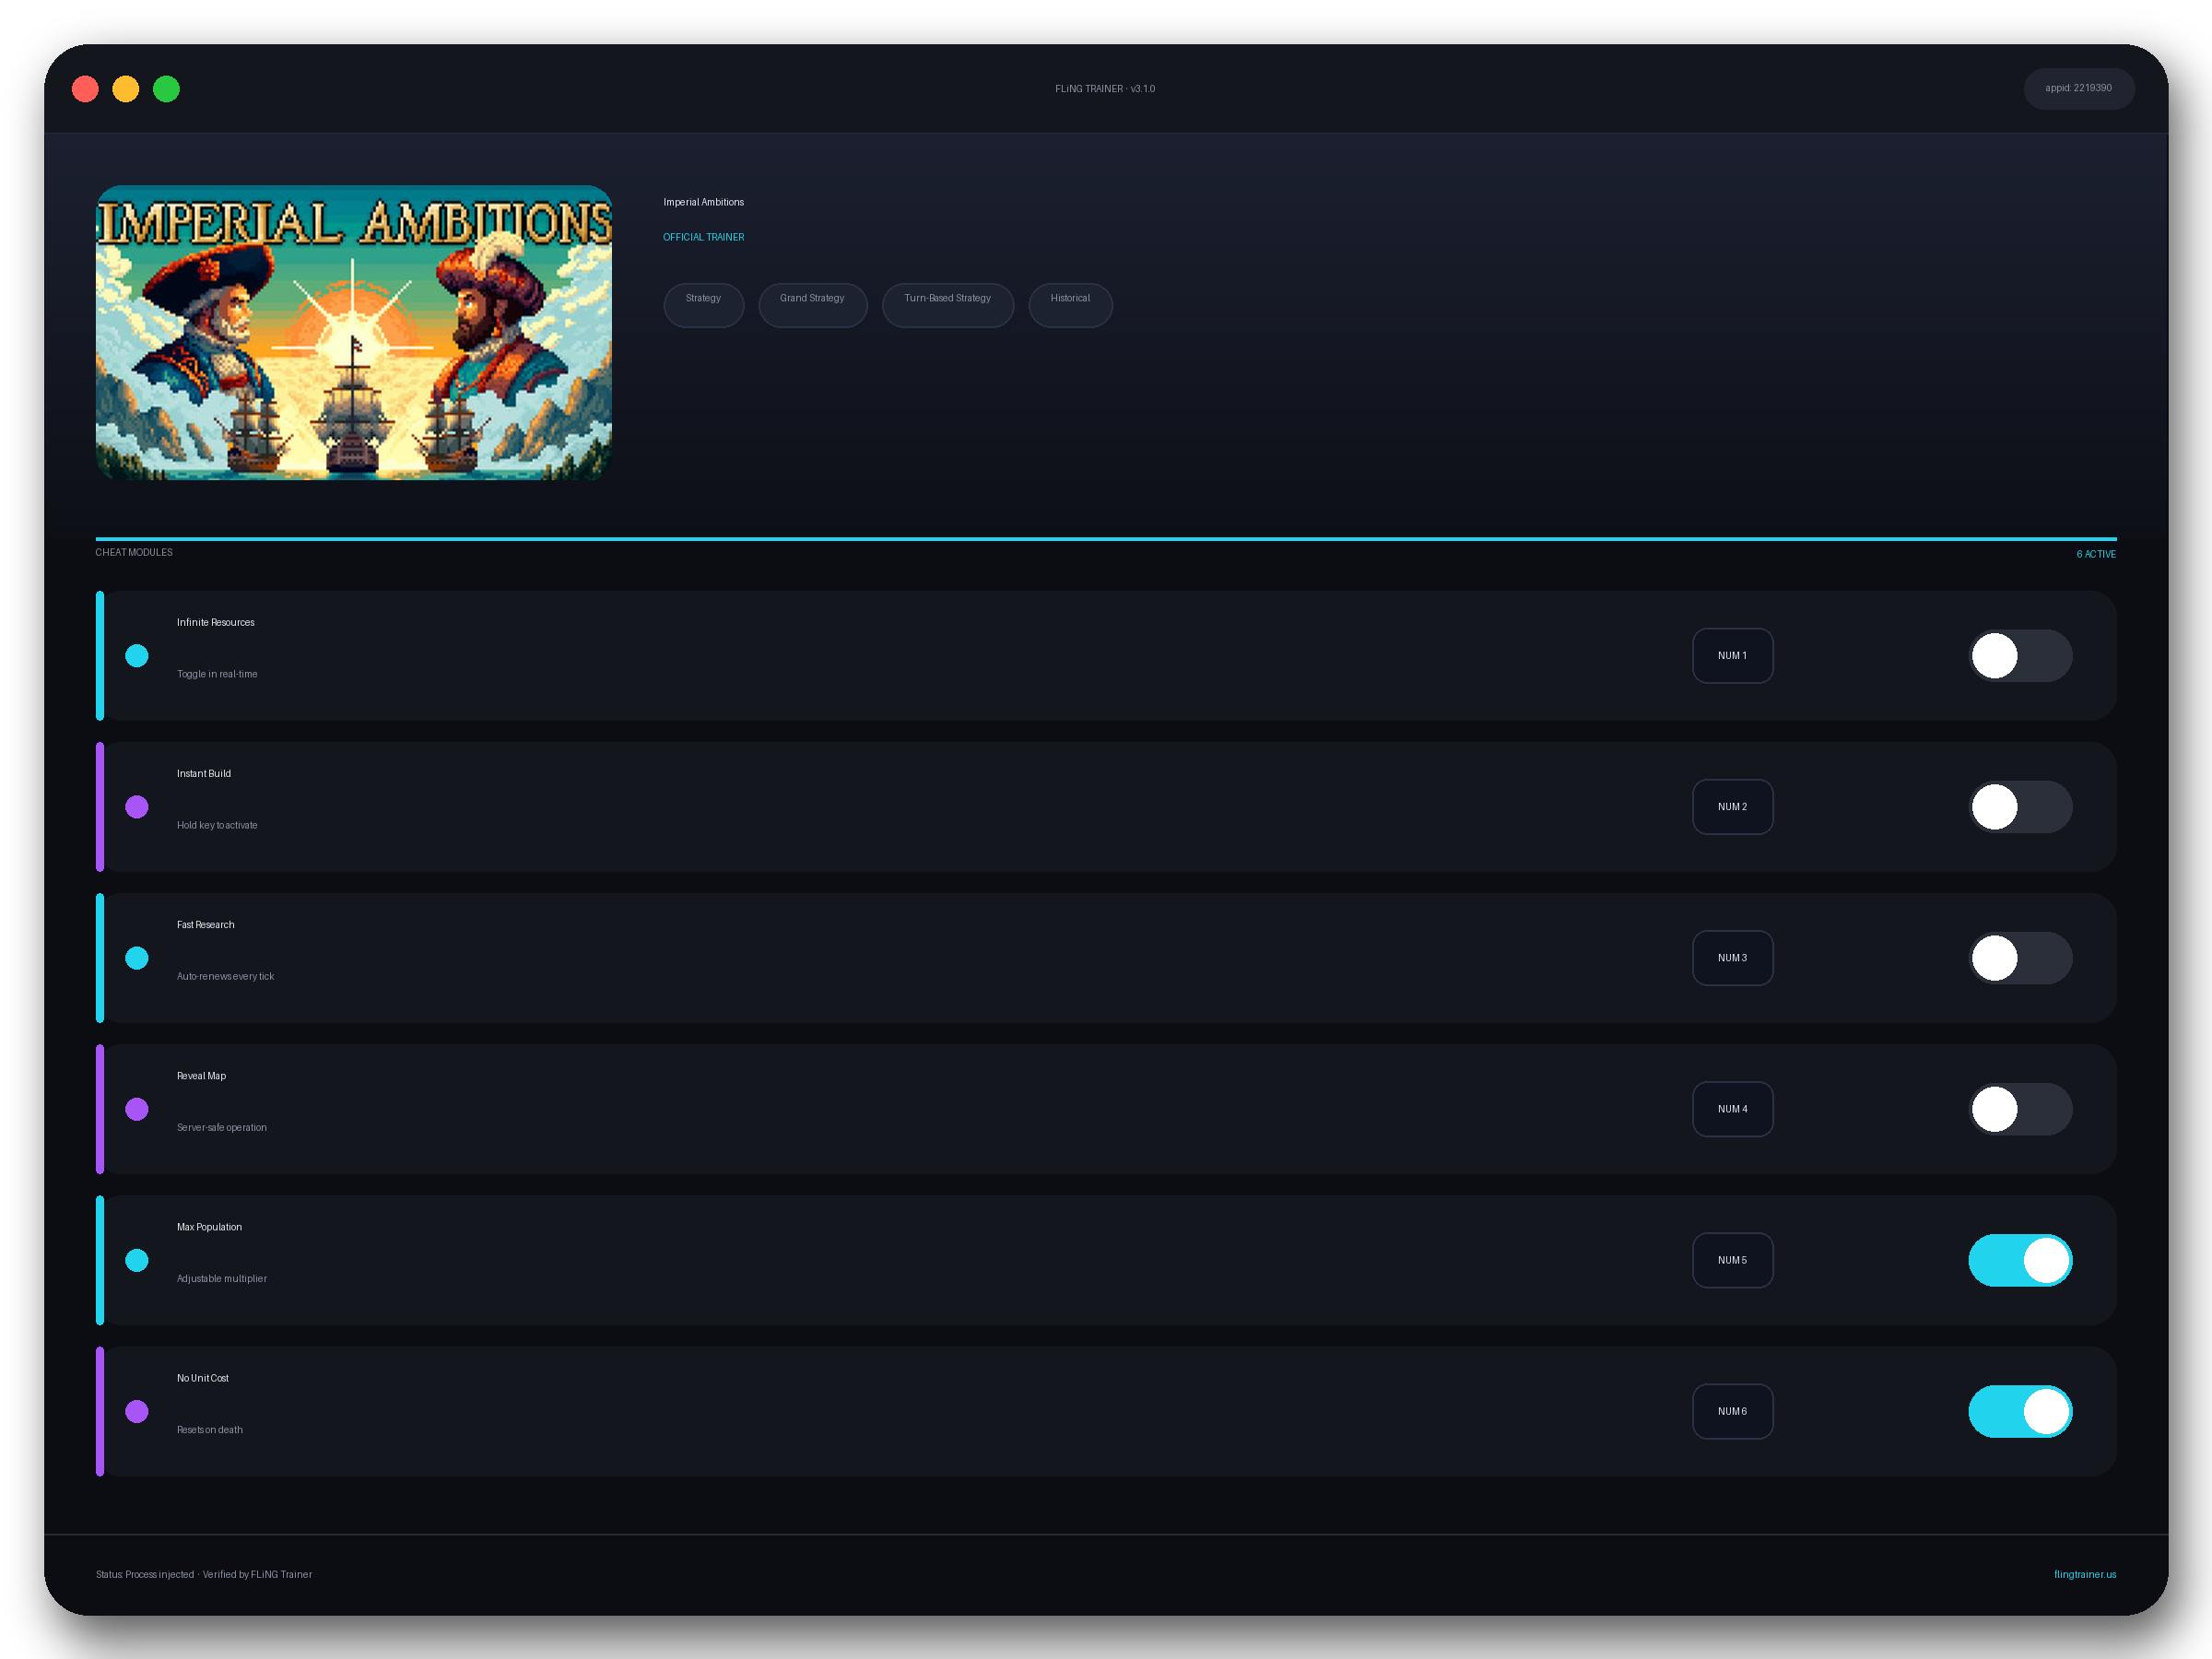This screenshot has width=2212, height=1659.
Task: Click the Imperial Ambitions cover image
Action: (353, 333)
